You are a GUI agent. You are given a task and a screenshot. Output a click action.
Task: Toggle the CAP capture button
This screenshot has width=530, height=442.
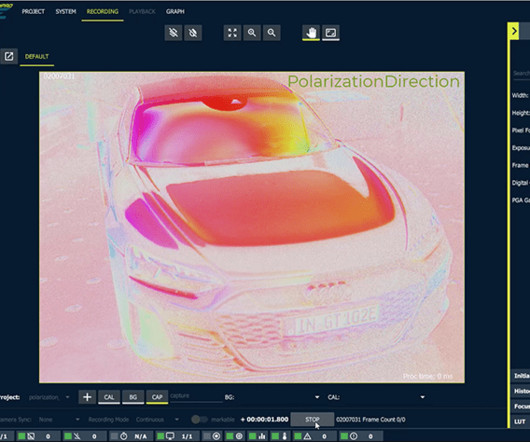(157, 397)
